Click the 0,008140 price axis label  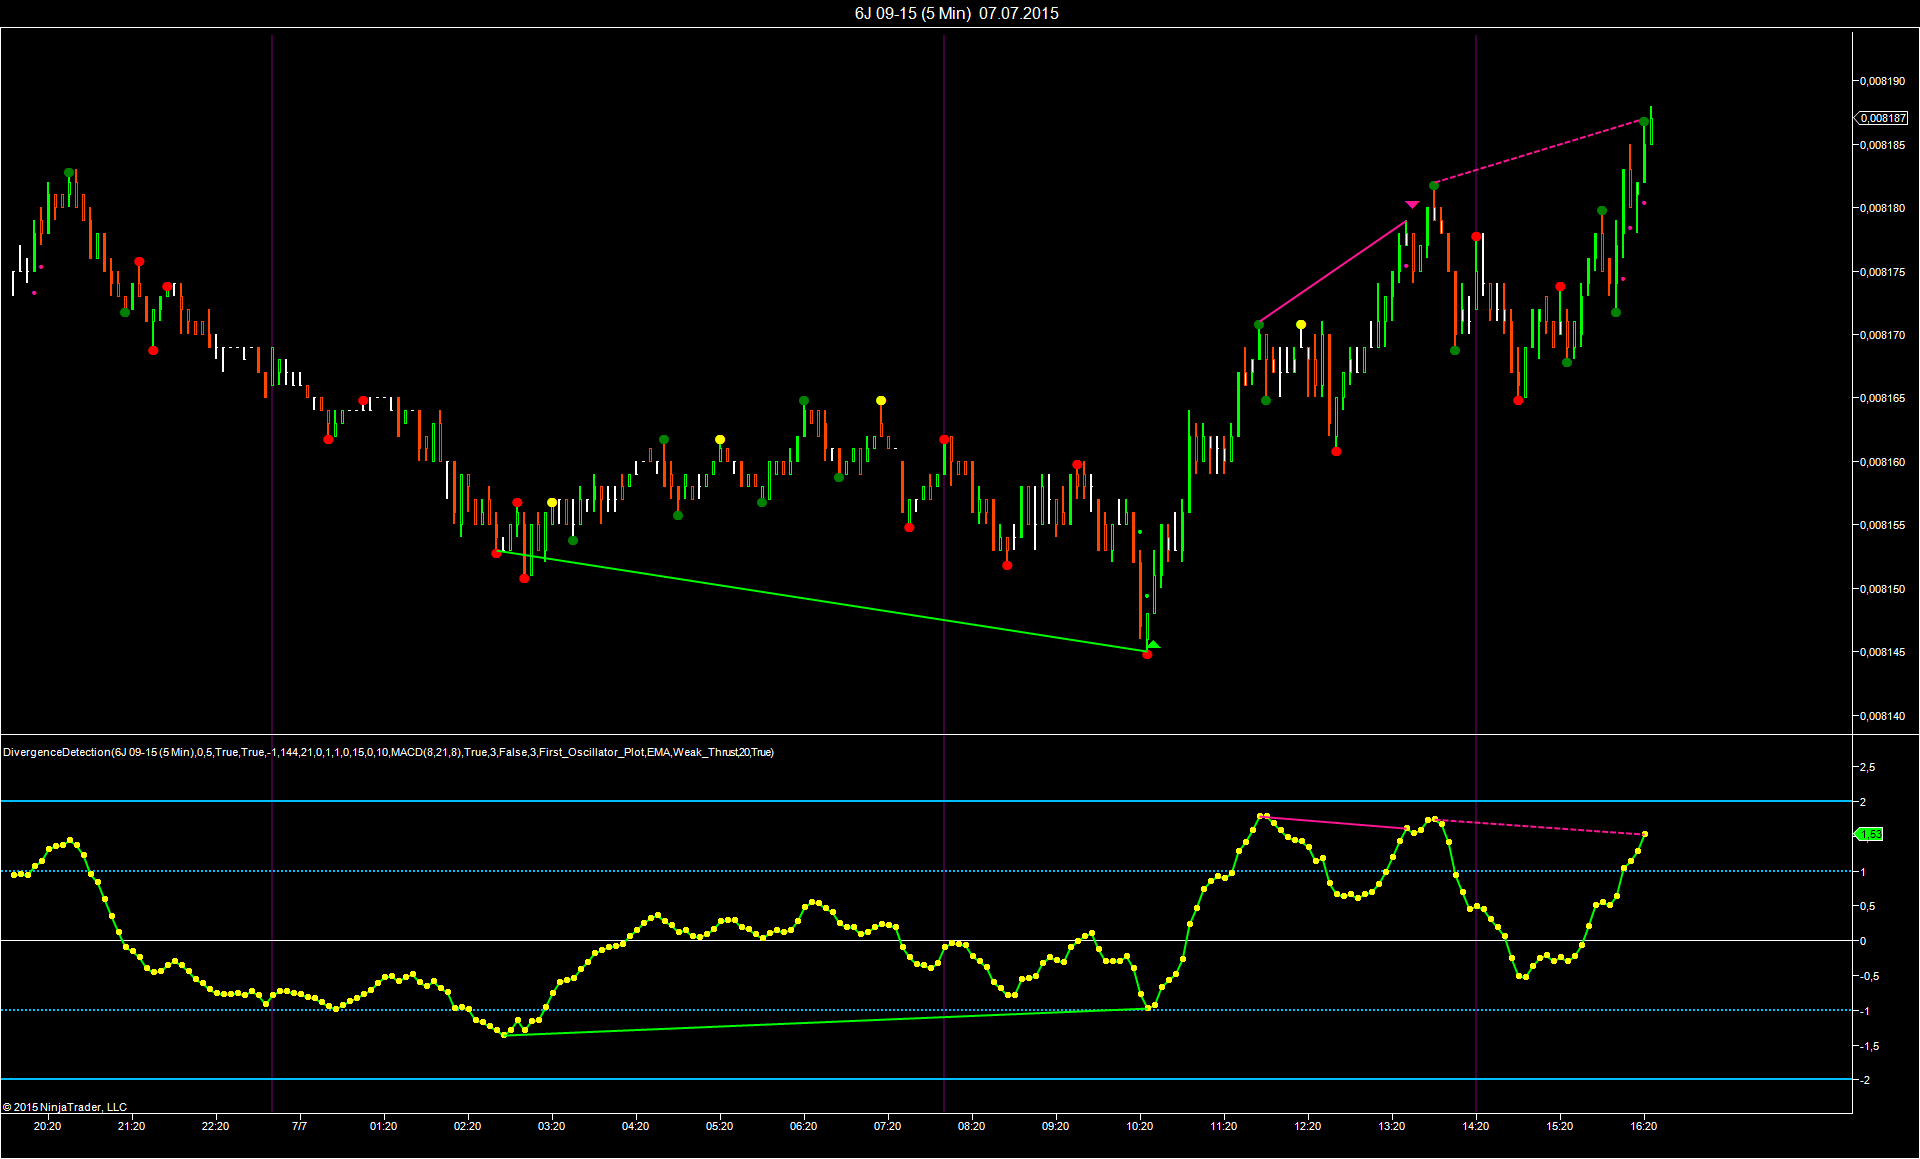[1882, 716]
